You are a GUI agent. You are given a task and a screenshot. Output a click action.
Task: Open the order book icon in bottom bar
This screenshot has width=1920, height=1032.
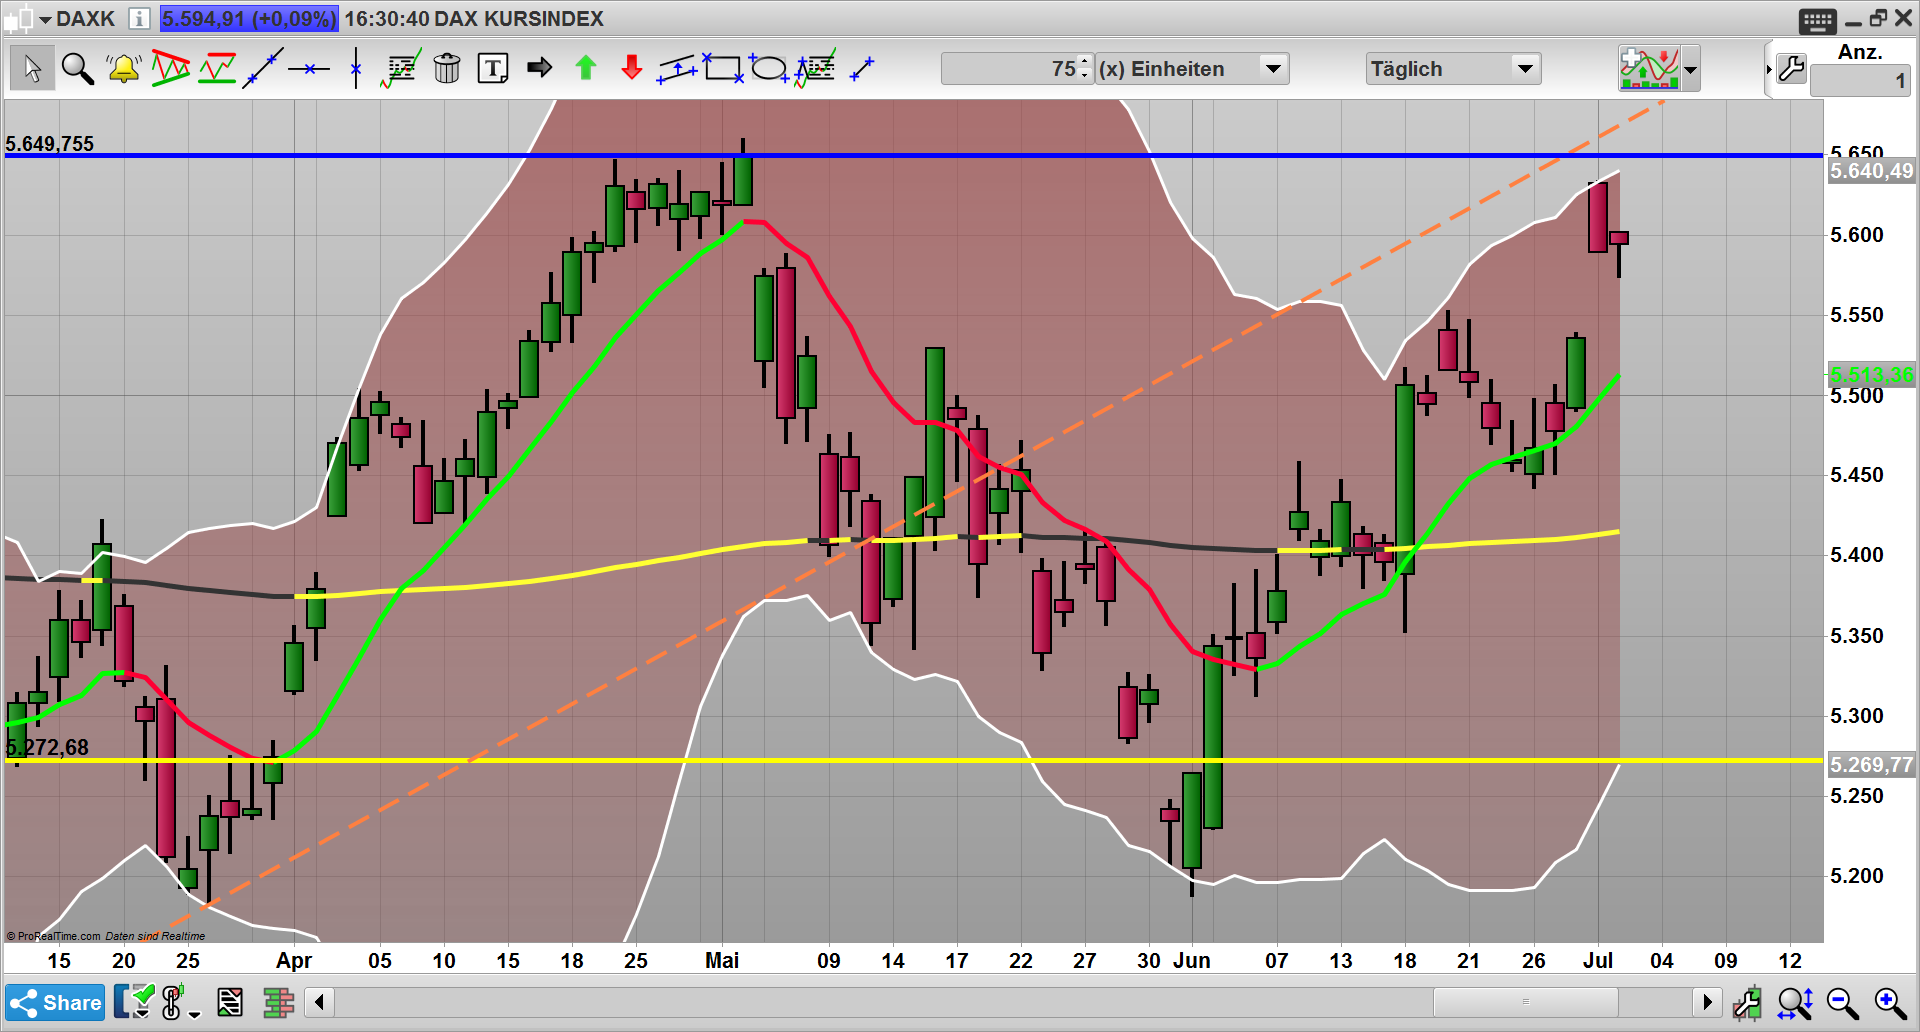[x=278, y=1002]
